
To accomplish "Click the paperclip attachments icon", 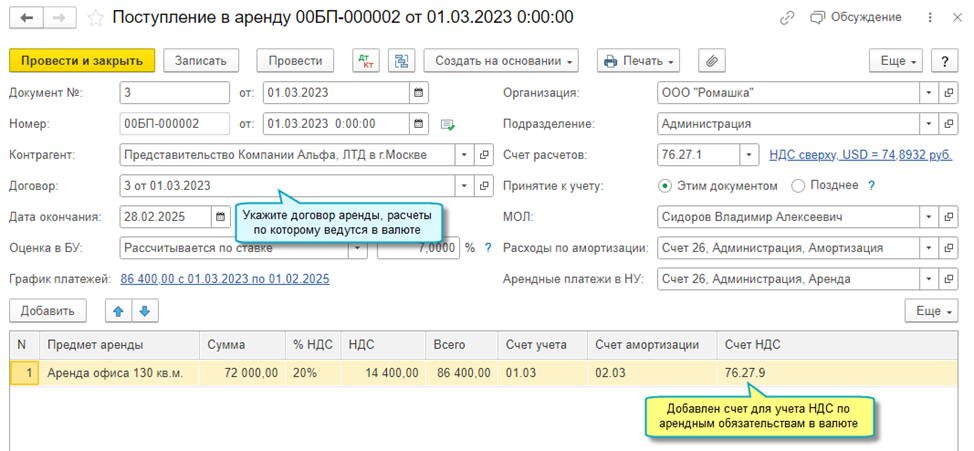I will [712, 61].
